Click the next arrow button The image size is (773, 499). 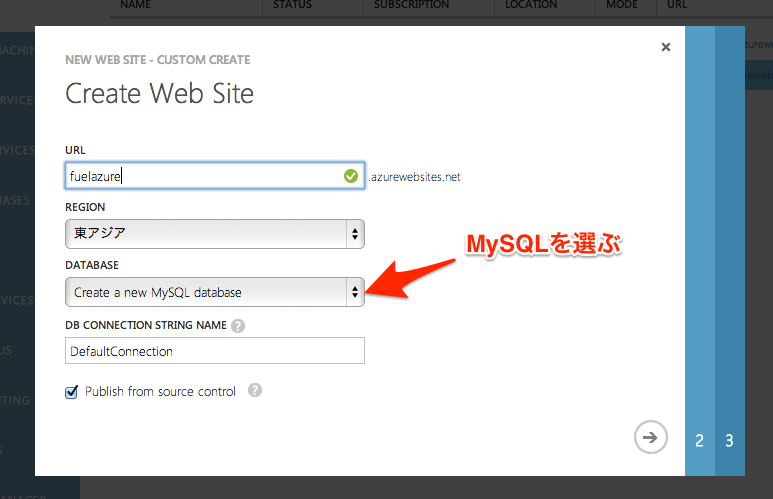tap(650, 437)
